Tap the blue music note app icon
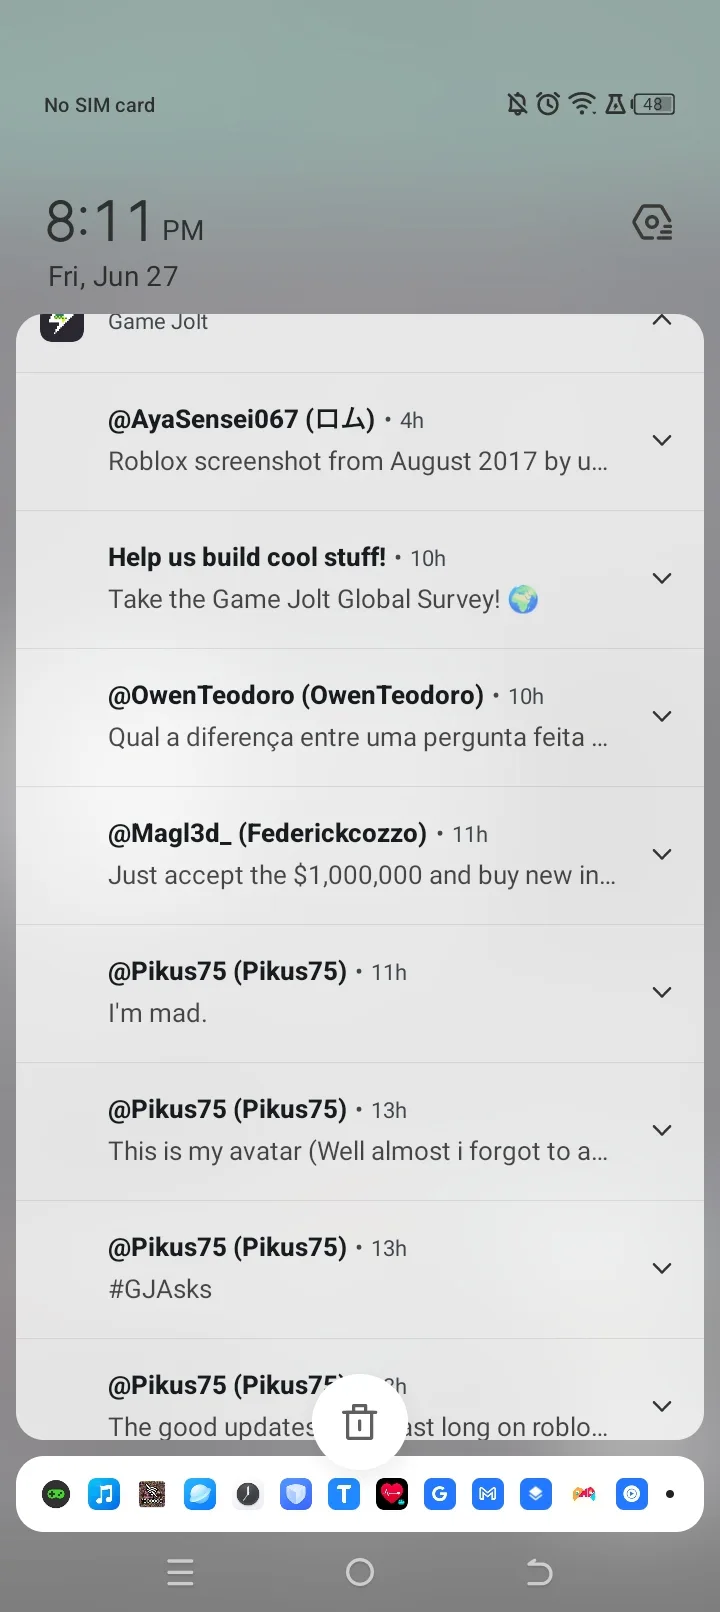This screenshot has width=720, height=1612. click(104, 1494)
